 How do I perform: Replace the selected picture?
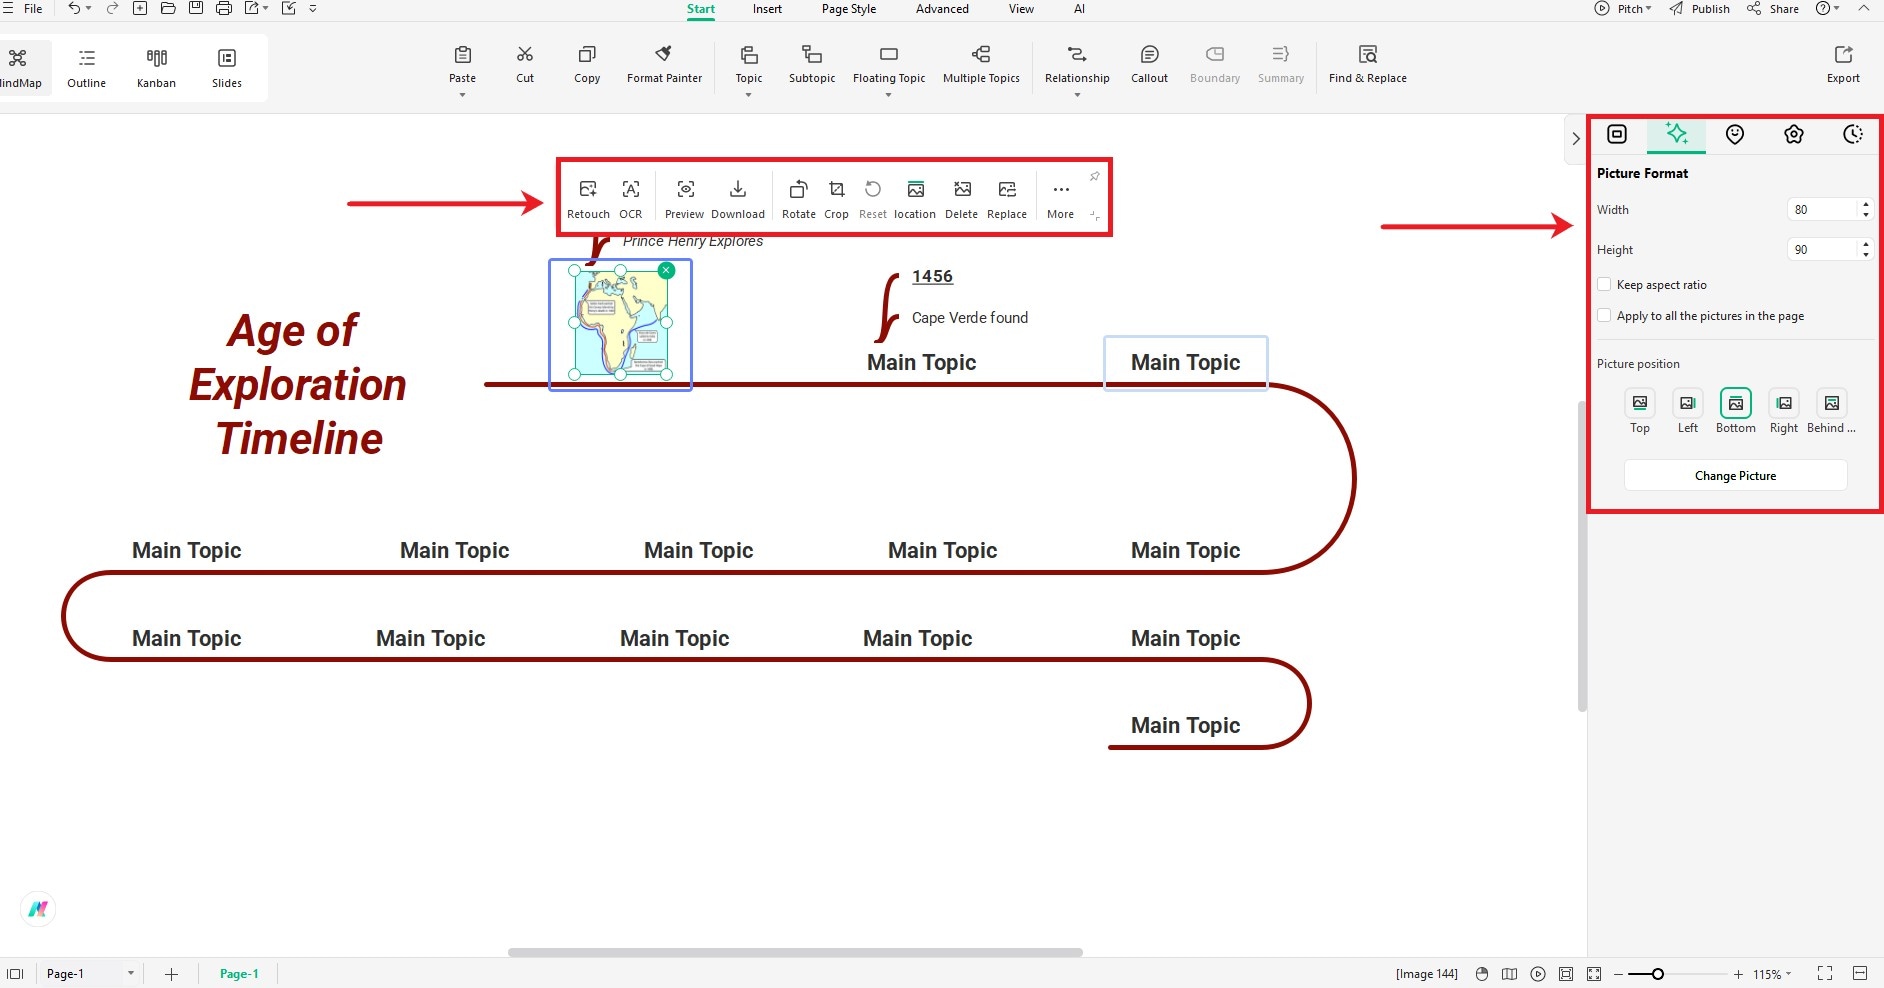1007,199
